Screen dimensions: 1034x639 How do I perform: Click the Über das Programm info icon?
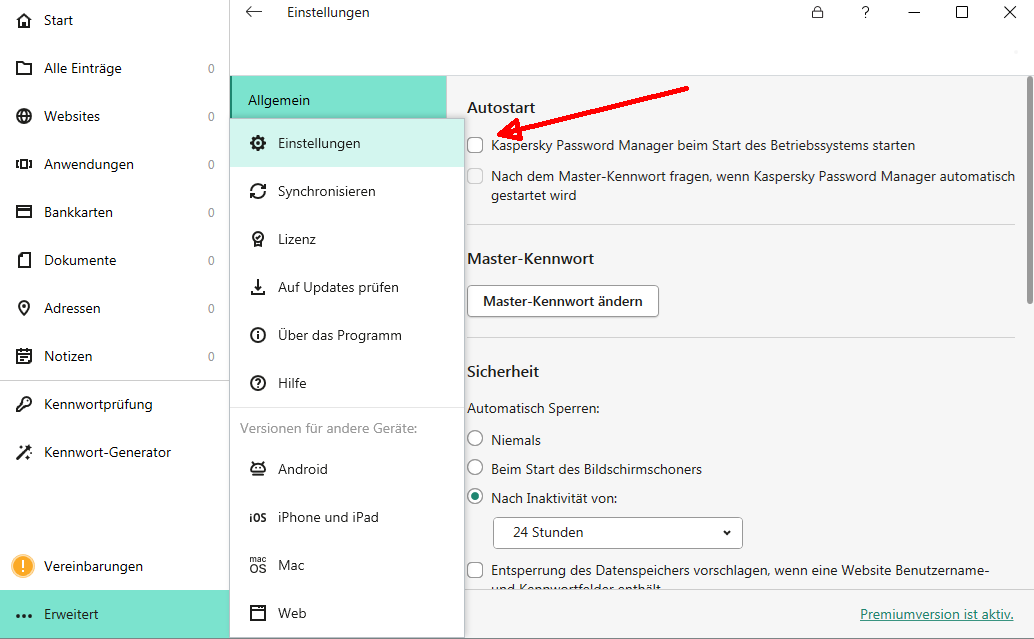pos(258,335)
